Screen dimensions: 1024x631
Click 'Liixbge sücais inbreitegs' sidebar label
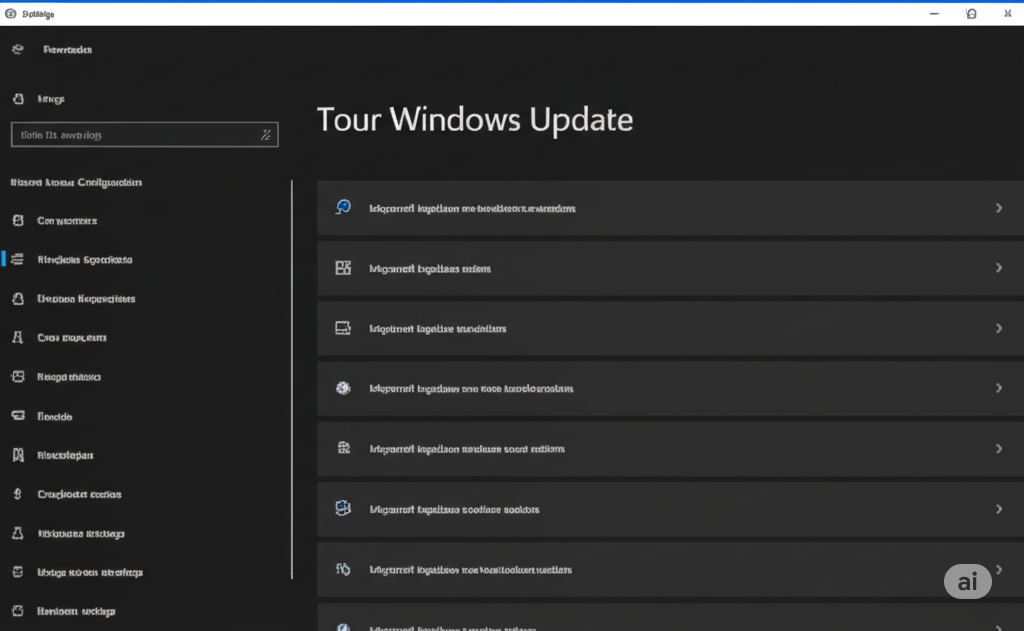[x=89, y=572]
